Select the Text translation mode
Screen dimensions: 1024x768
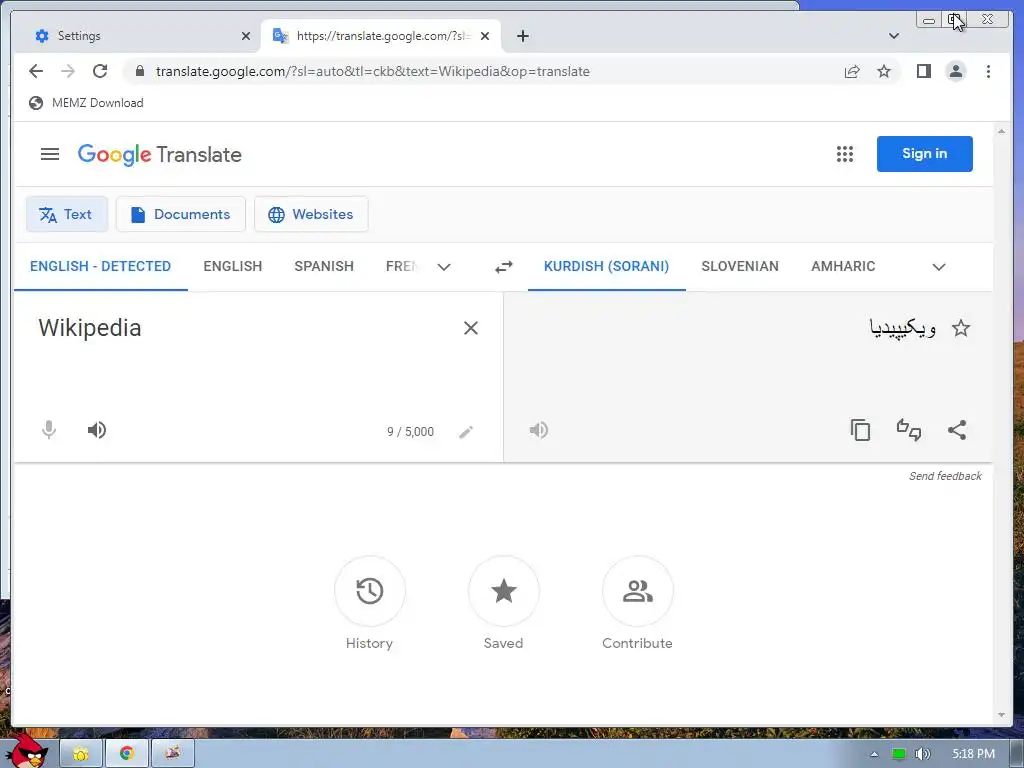coord(67,214)
